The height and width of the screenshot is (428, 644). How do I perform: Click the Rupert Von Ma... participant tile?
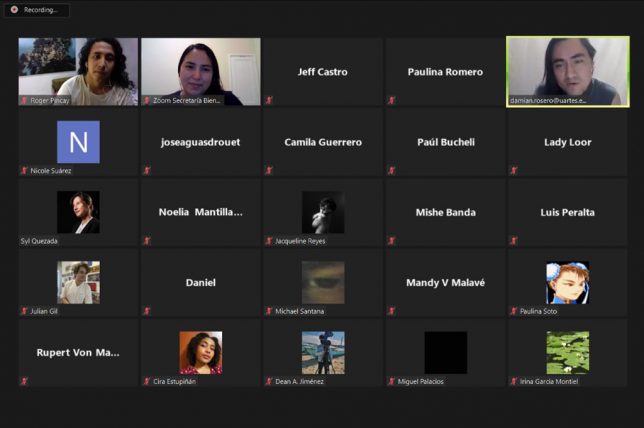click(x=78, y=352)
